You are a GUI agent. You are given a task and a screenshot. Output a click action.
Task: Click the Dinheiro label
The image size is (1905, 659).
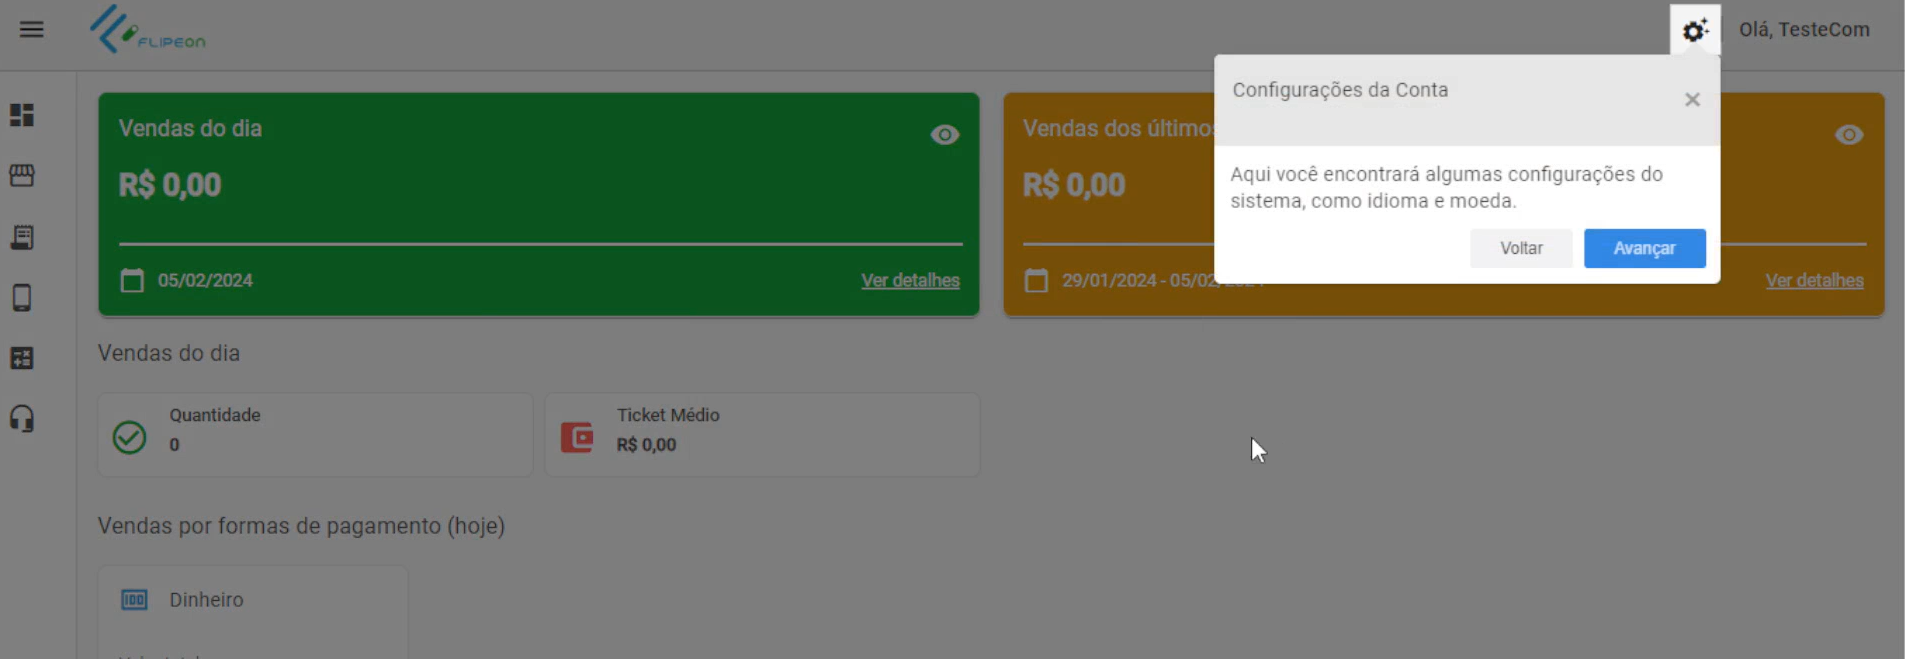point(206,600)
